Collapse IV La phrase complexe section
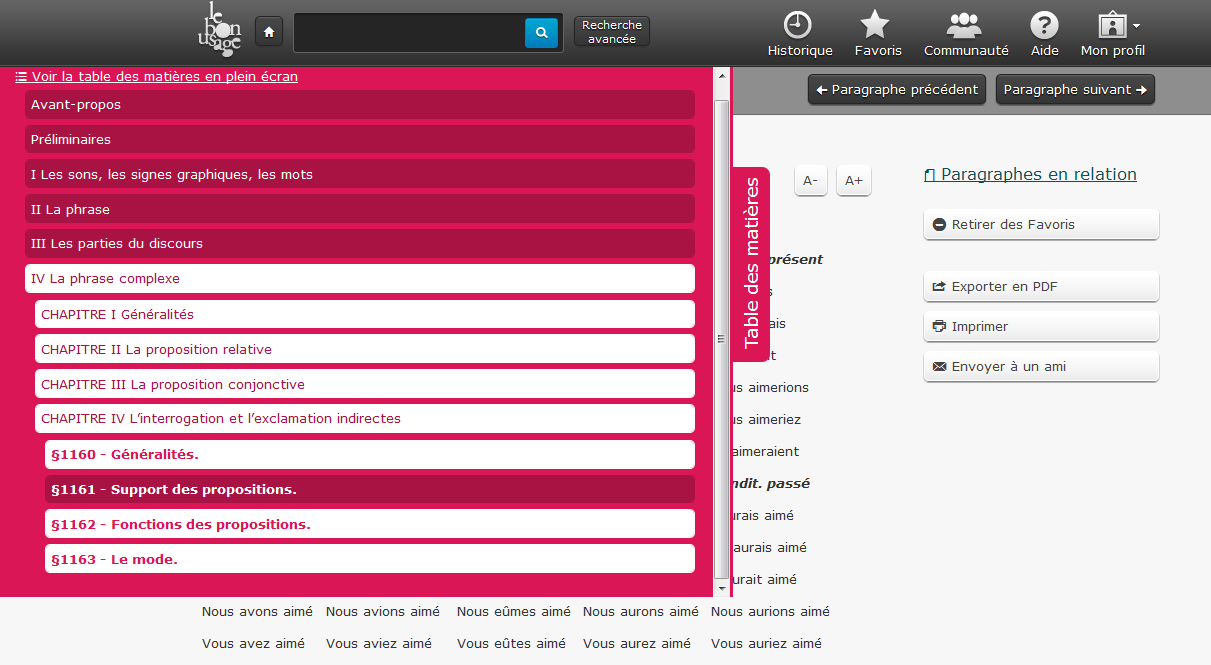The height and width of the screenshot is (665, 1211). pos(359,279)
